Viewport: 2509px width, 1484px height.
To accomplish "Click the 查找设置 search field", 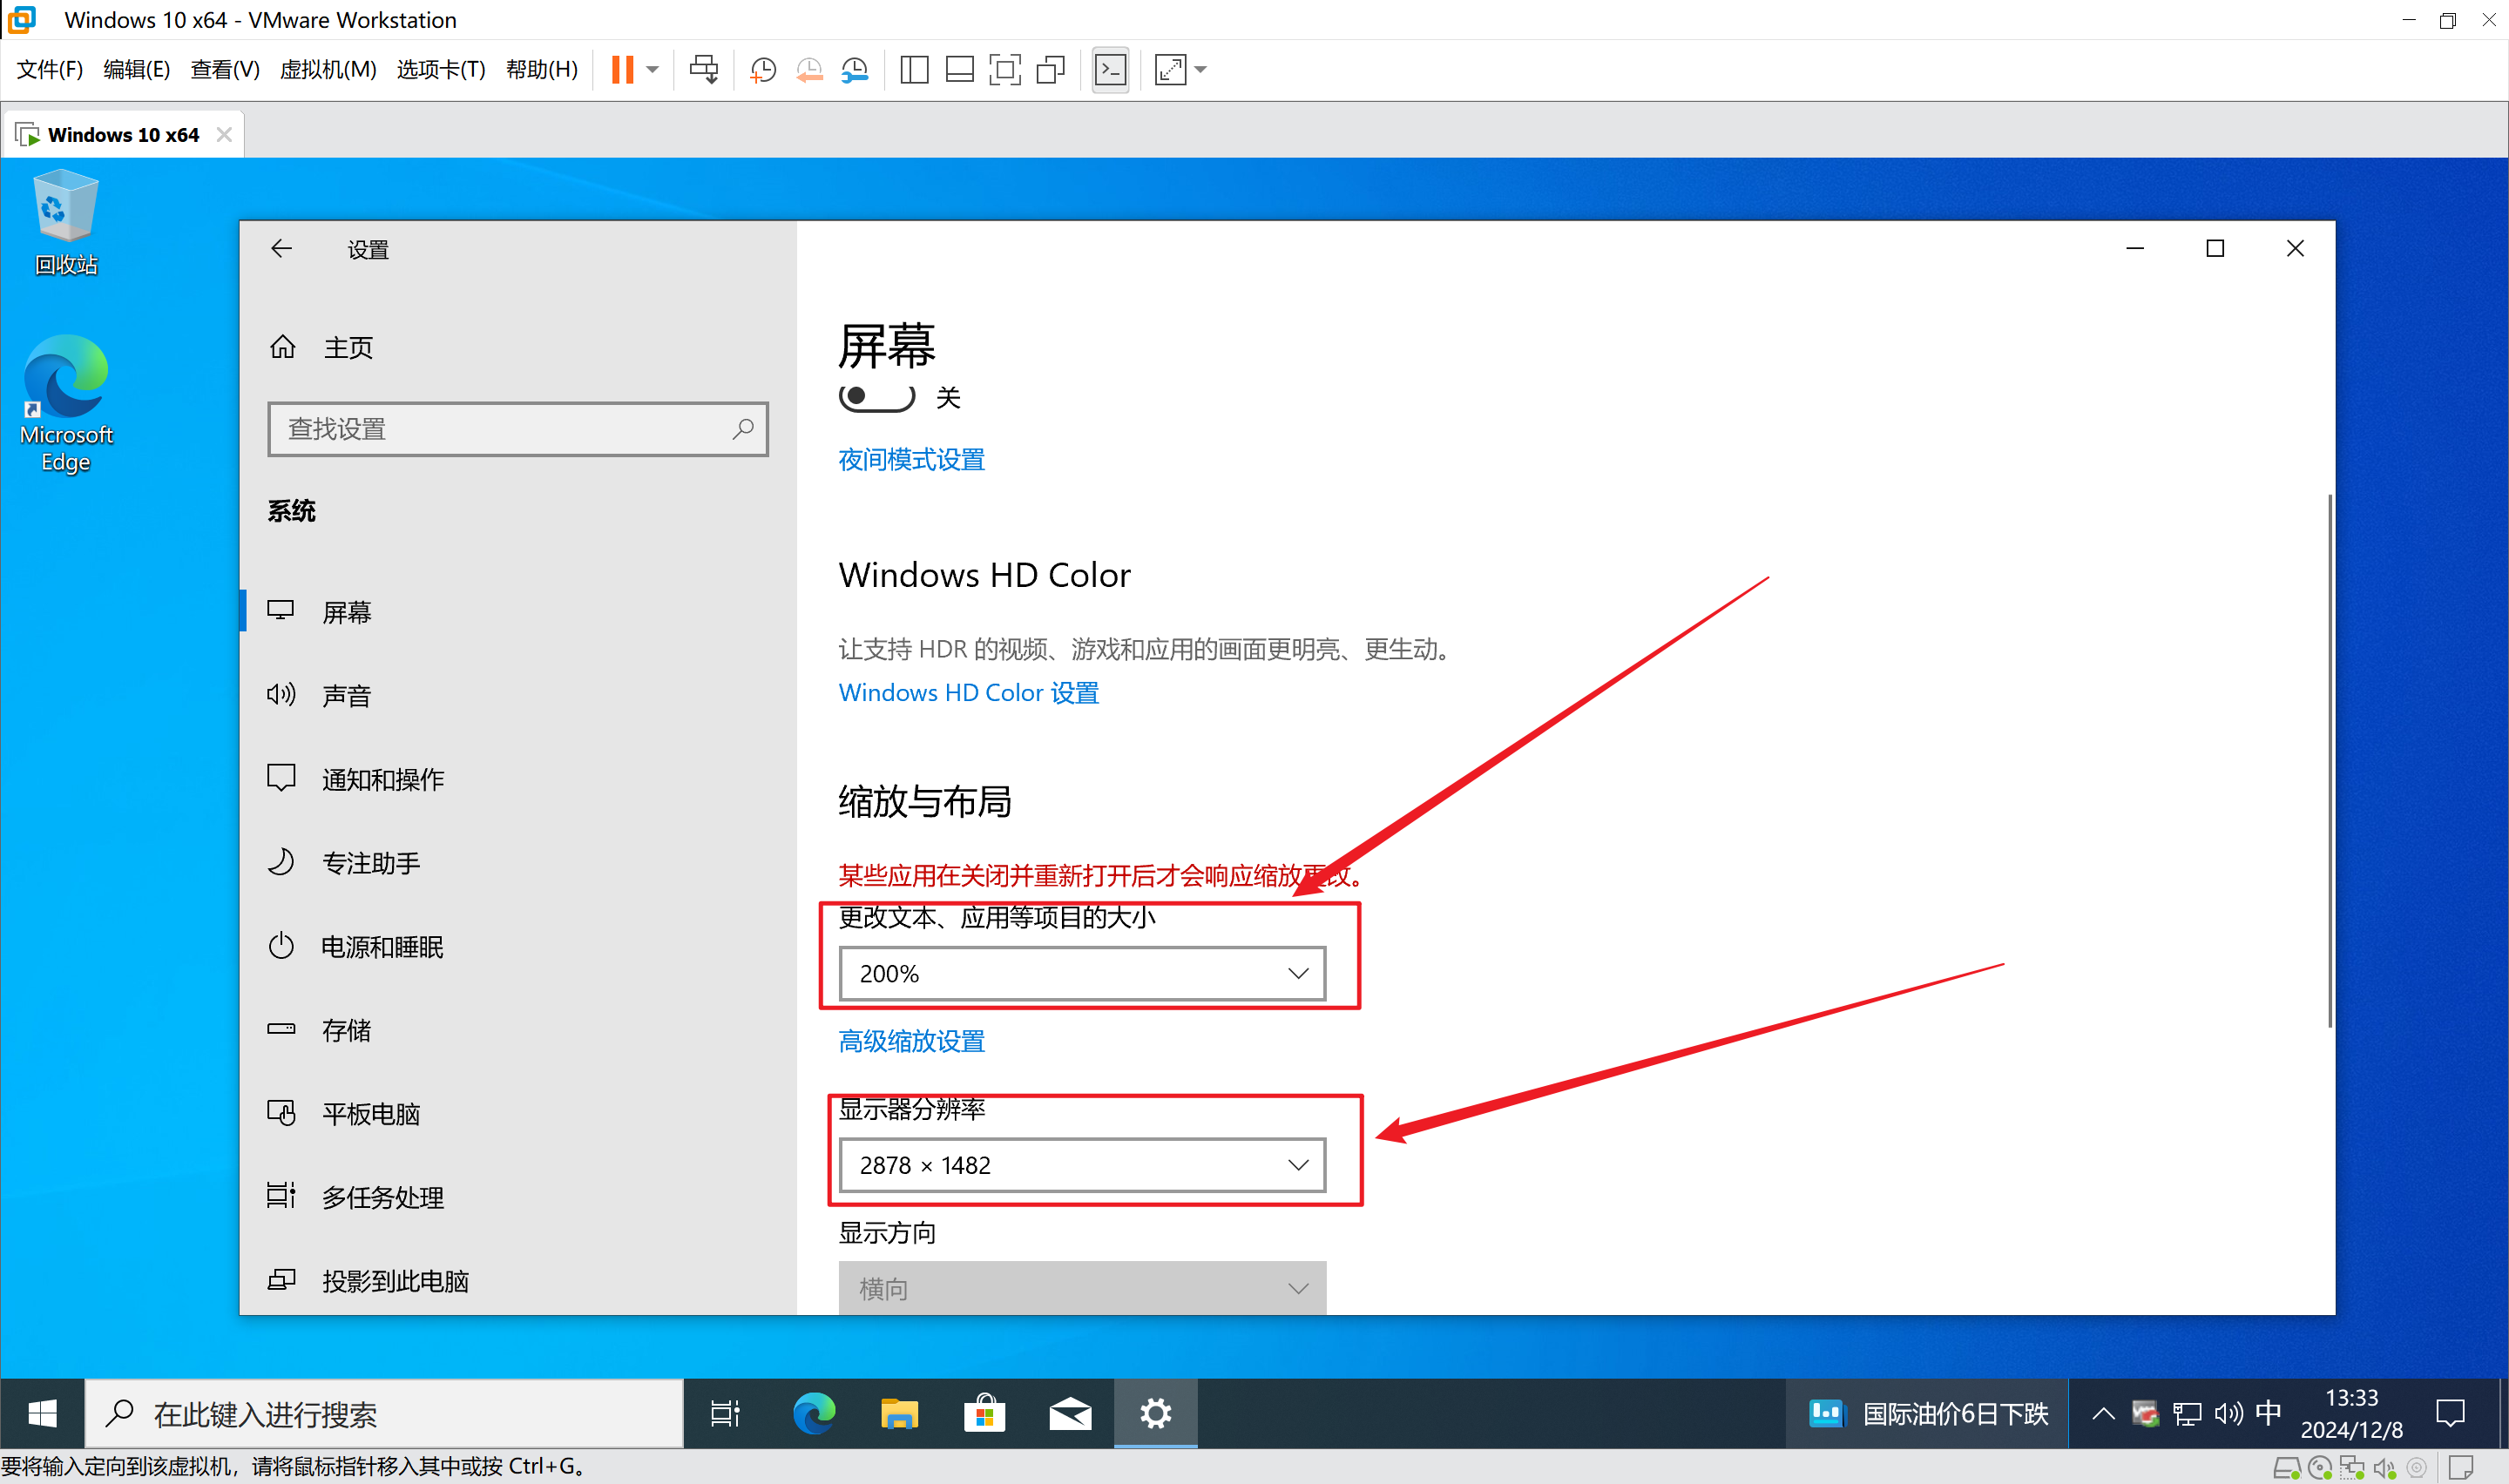I will tap(505, 429).
